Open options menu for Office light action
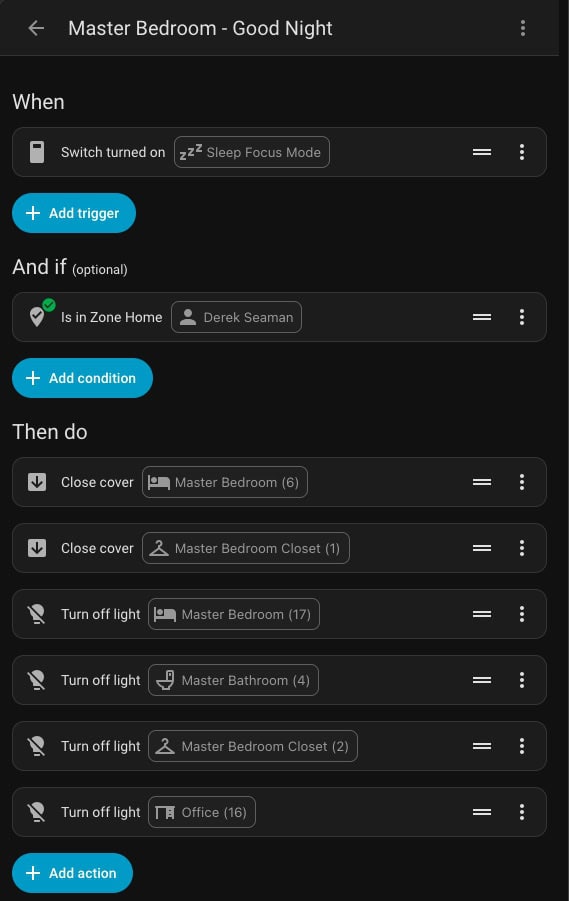This screenshot has width=569, height=901. click(522, 812)
